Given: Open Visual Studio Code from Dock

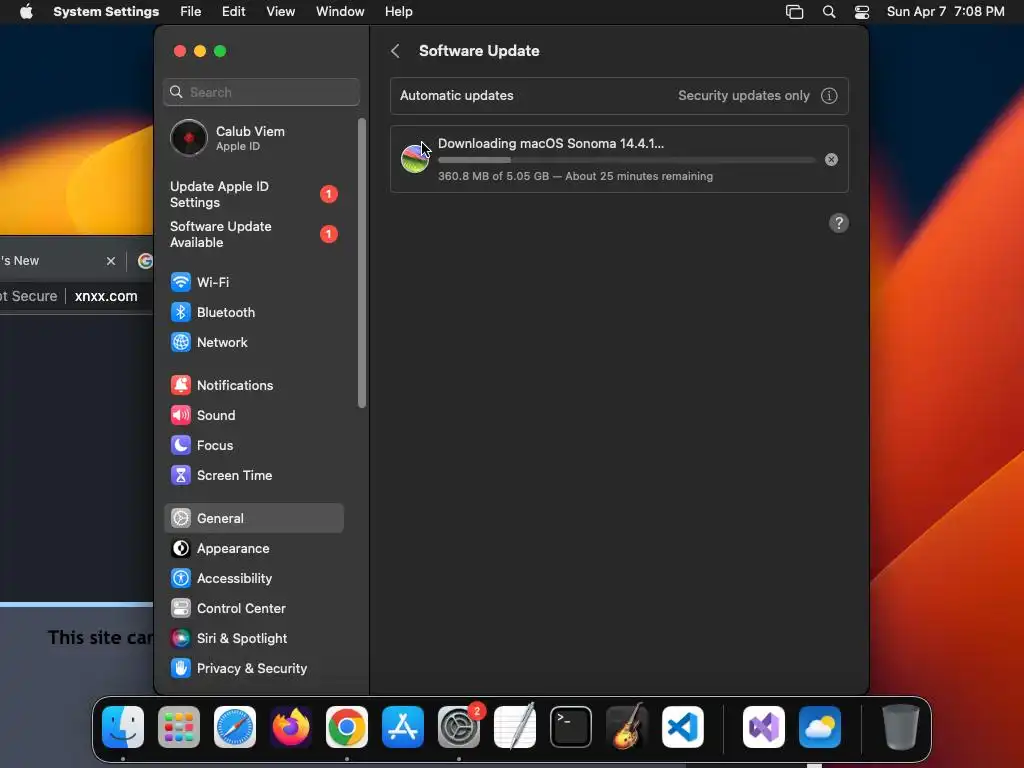Looking at the screenshot, I should [x=683, y=727].
